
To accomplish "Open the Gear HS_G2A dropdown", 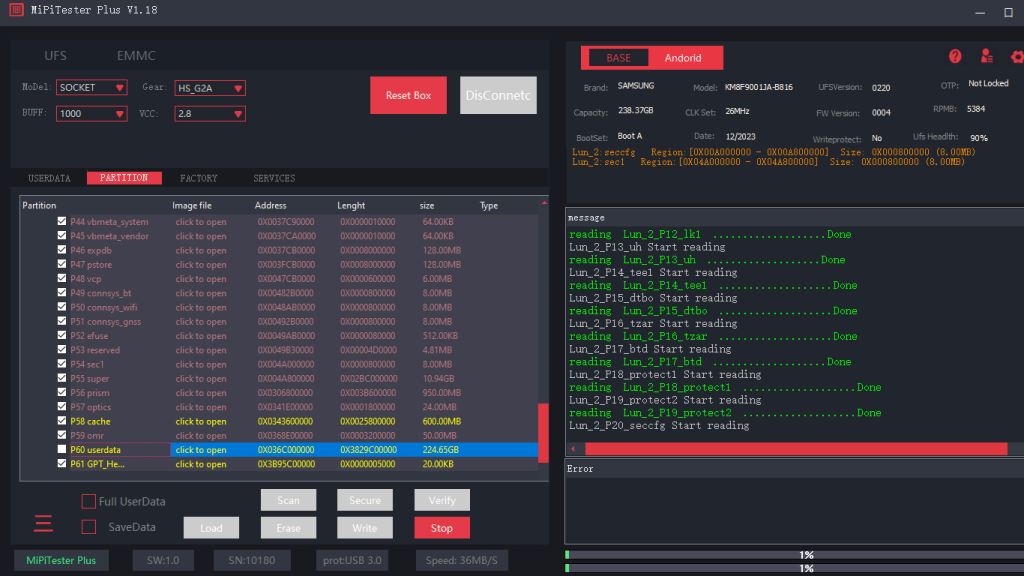I will tap(209, 87).
